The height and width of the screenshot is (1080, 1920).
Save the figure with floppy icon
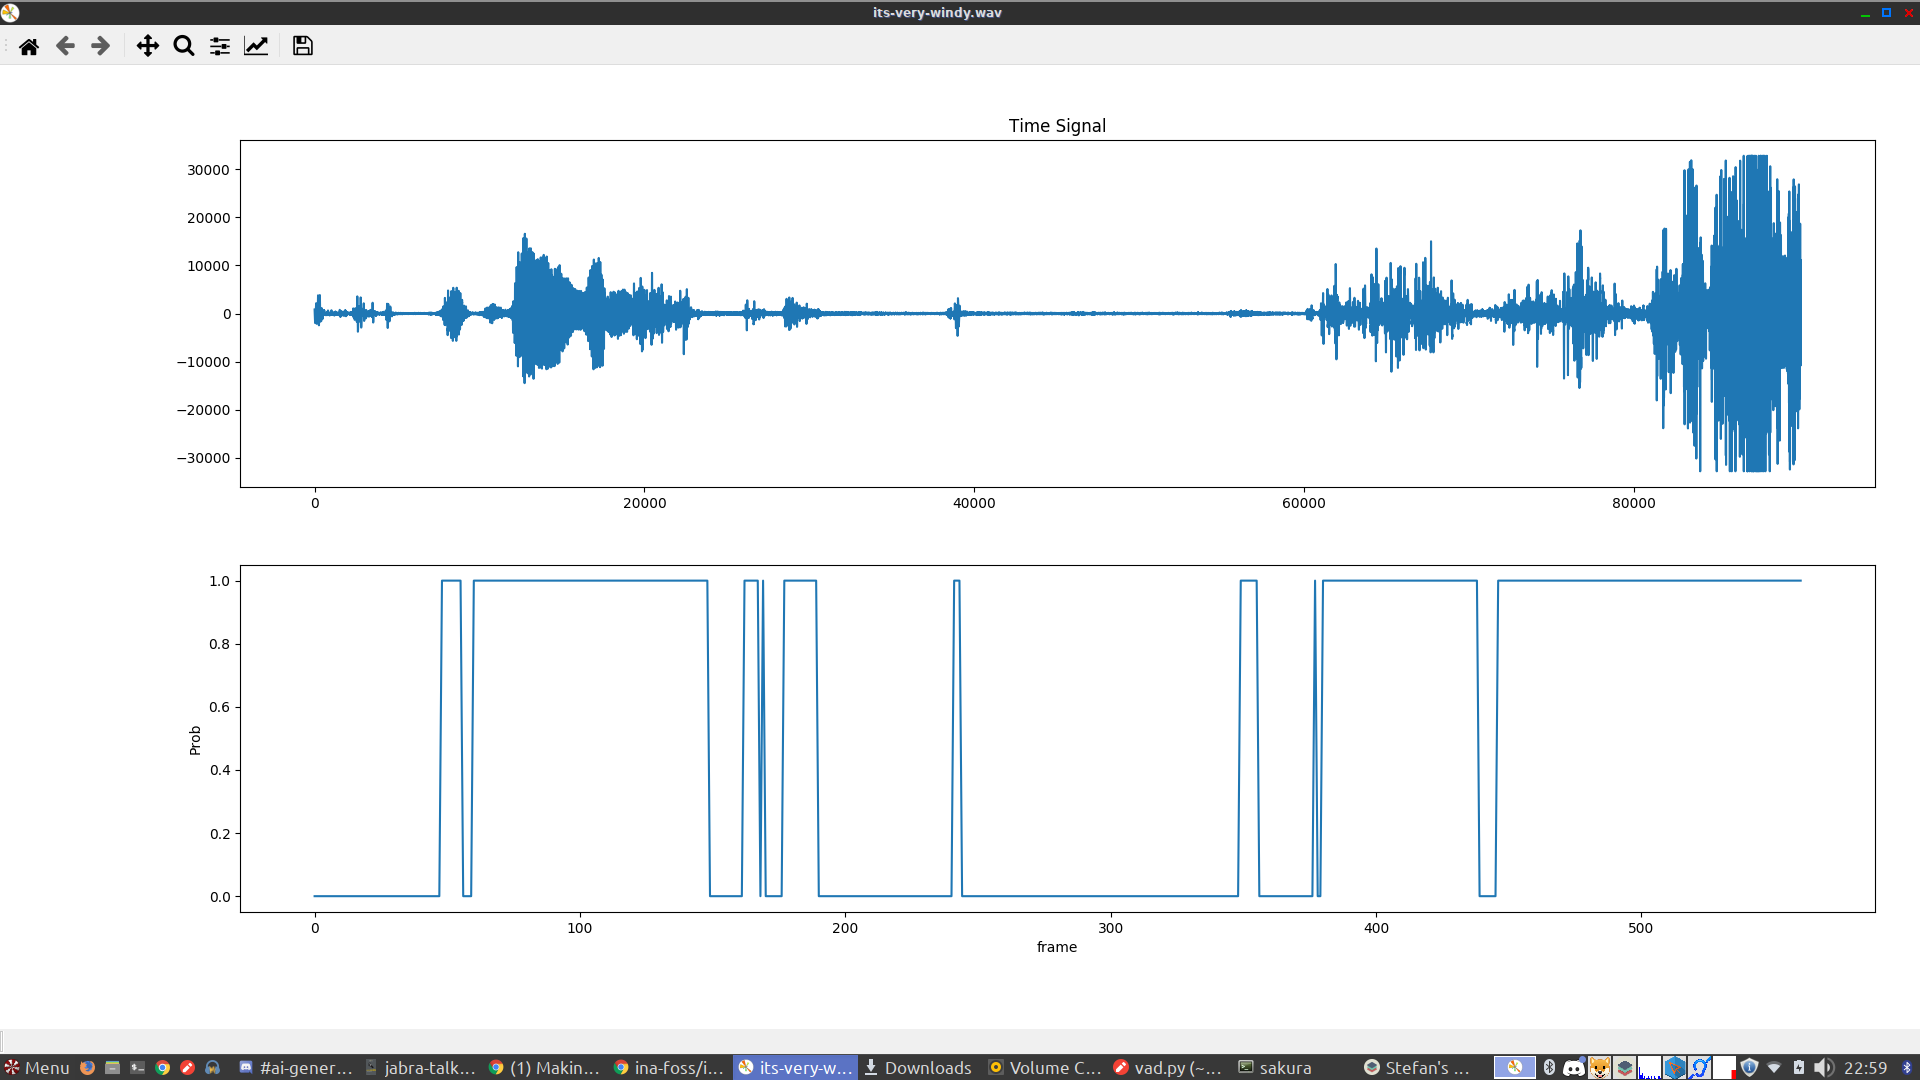click(x=302, y=46)
